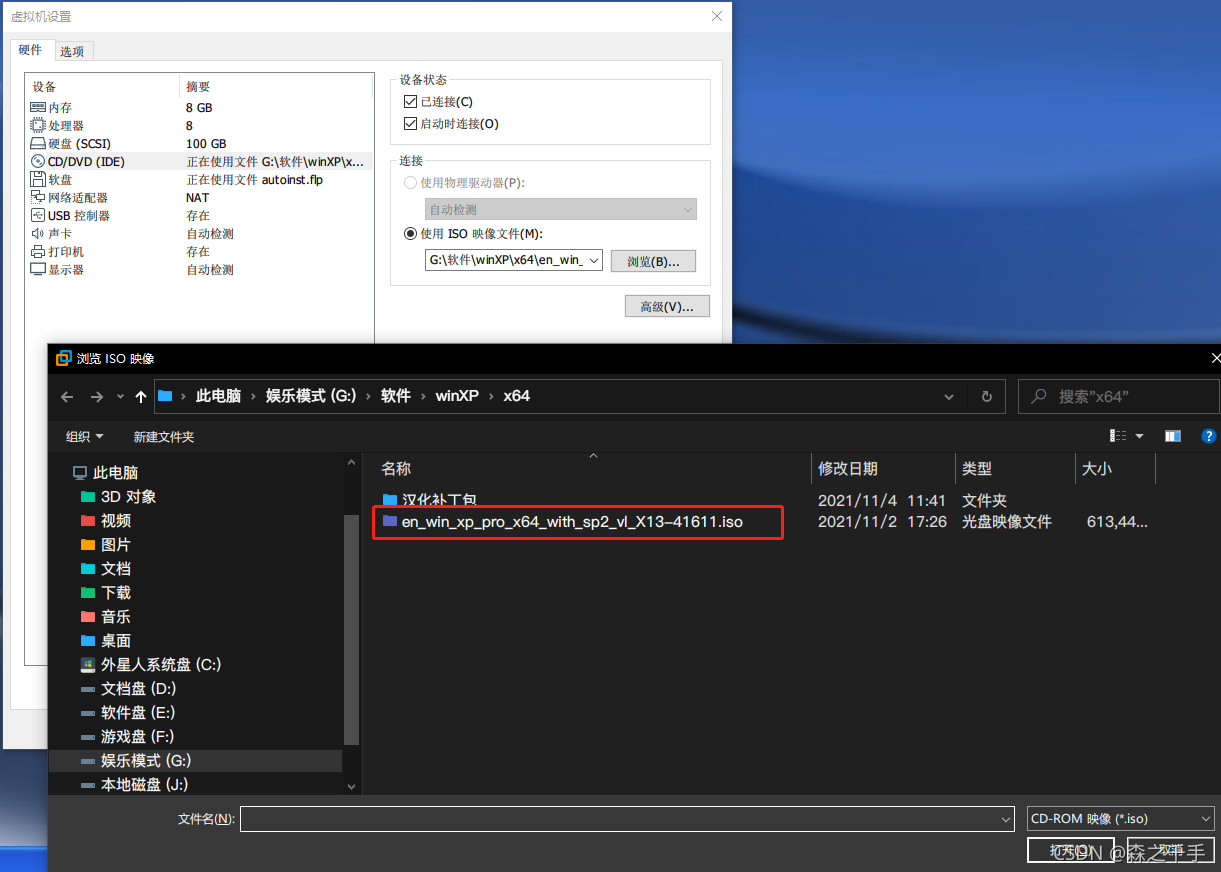The width and height of the screenshot is (1221, 872).
Task: Open 桌面 desktop folder in sidebar
Action: (x=105, y=641)
